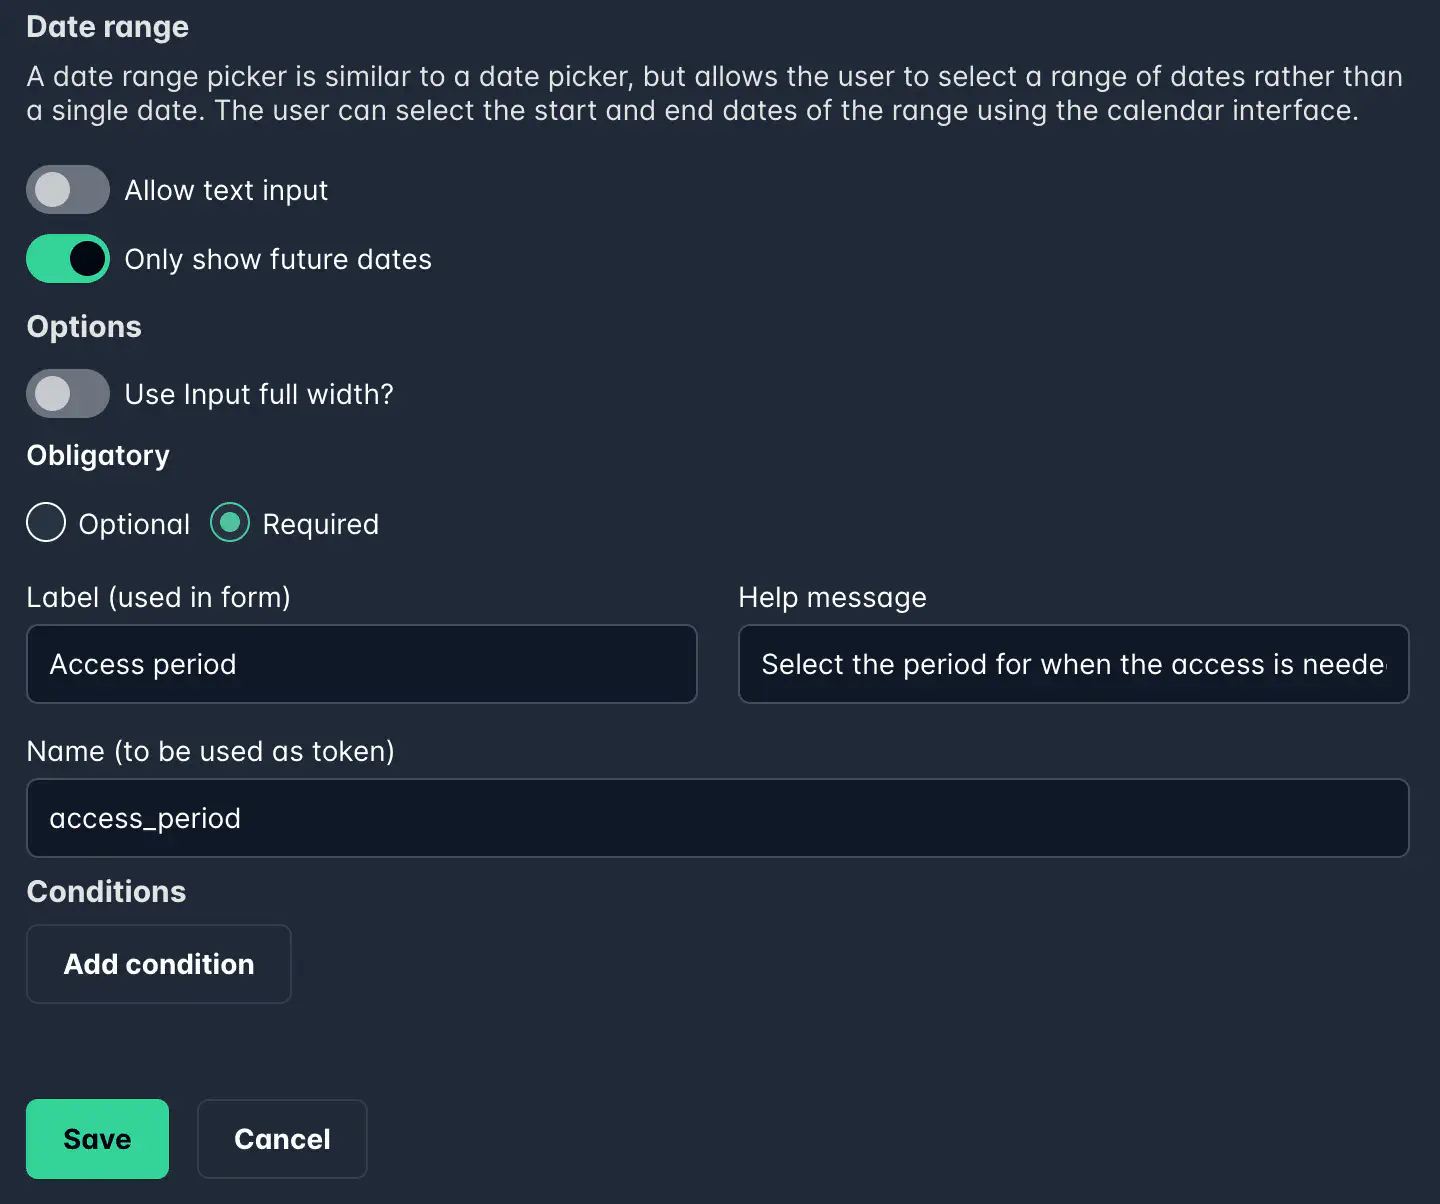The width and height of the screenshot is (1440, 1204).
Task: Click the Name (to be used as token) caption
Action: click(210, 751)
